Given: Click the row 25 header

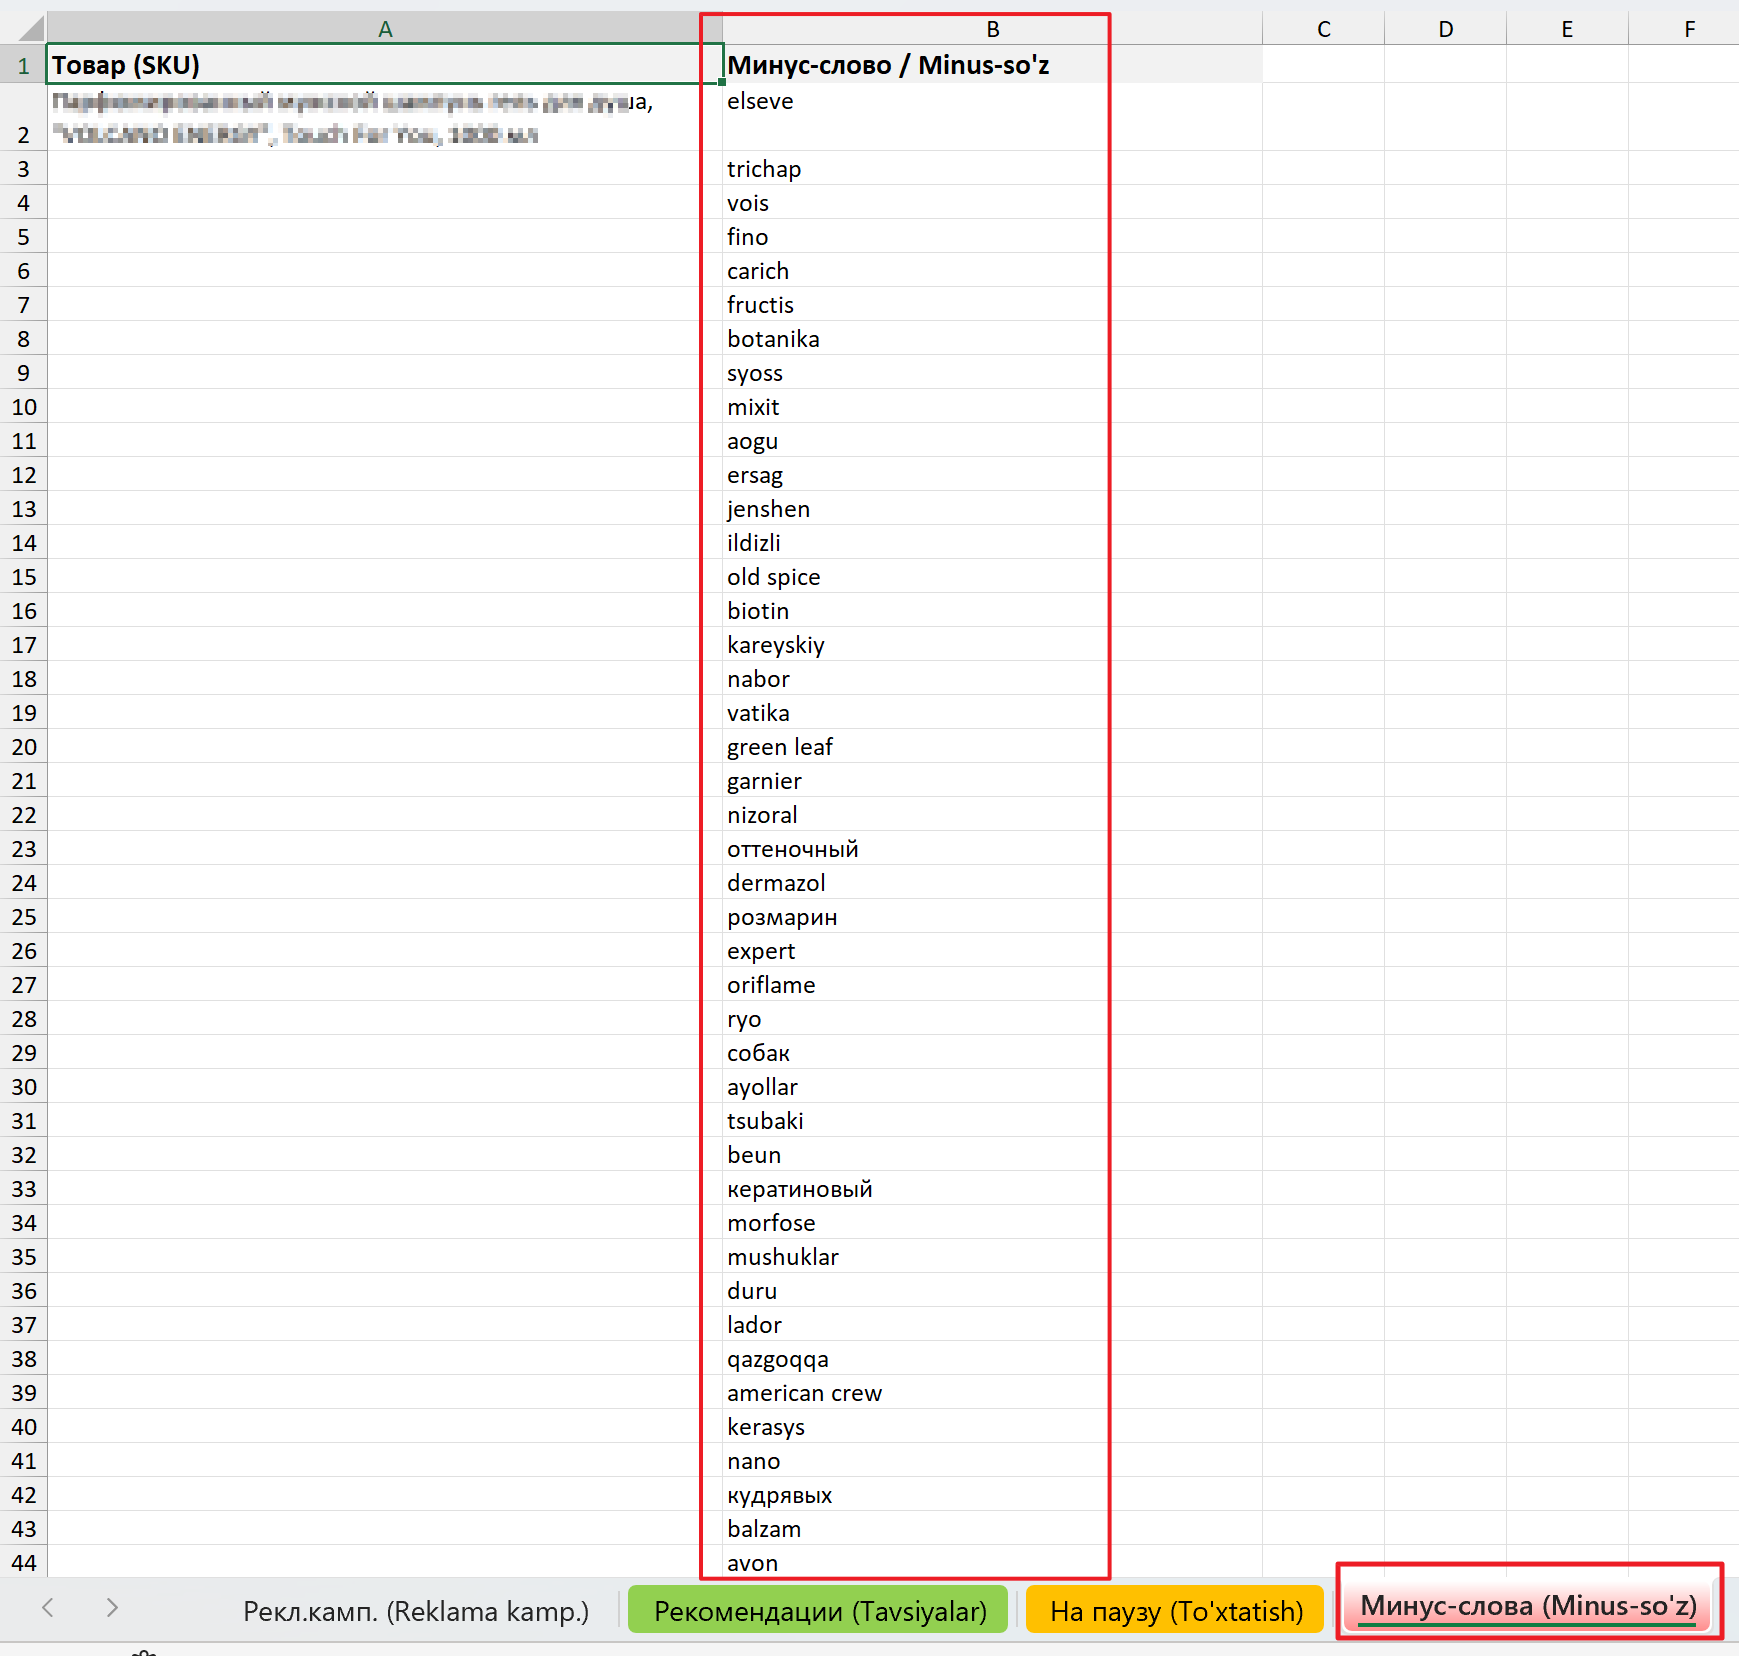Looking at the screenshot, I should [x=23, y=917].
